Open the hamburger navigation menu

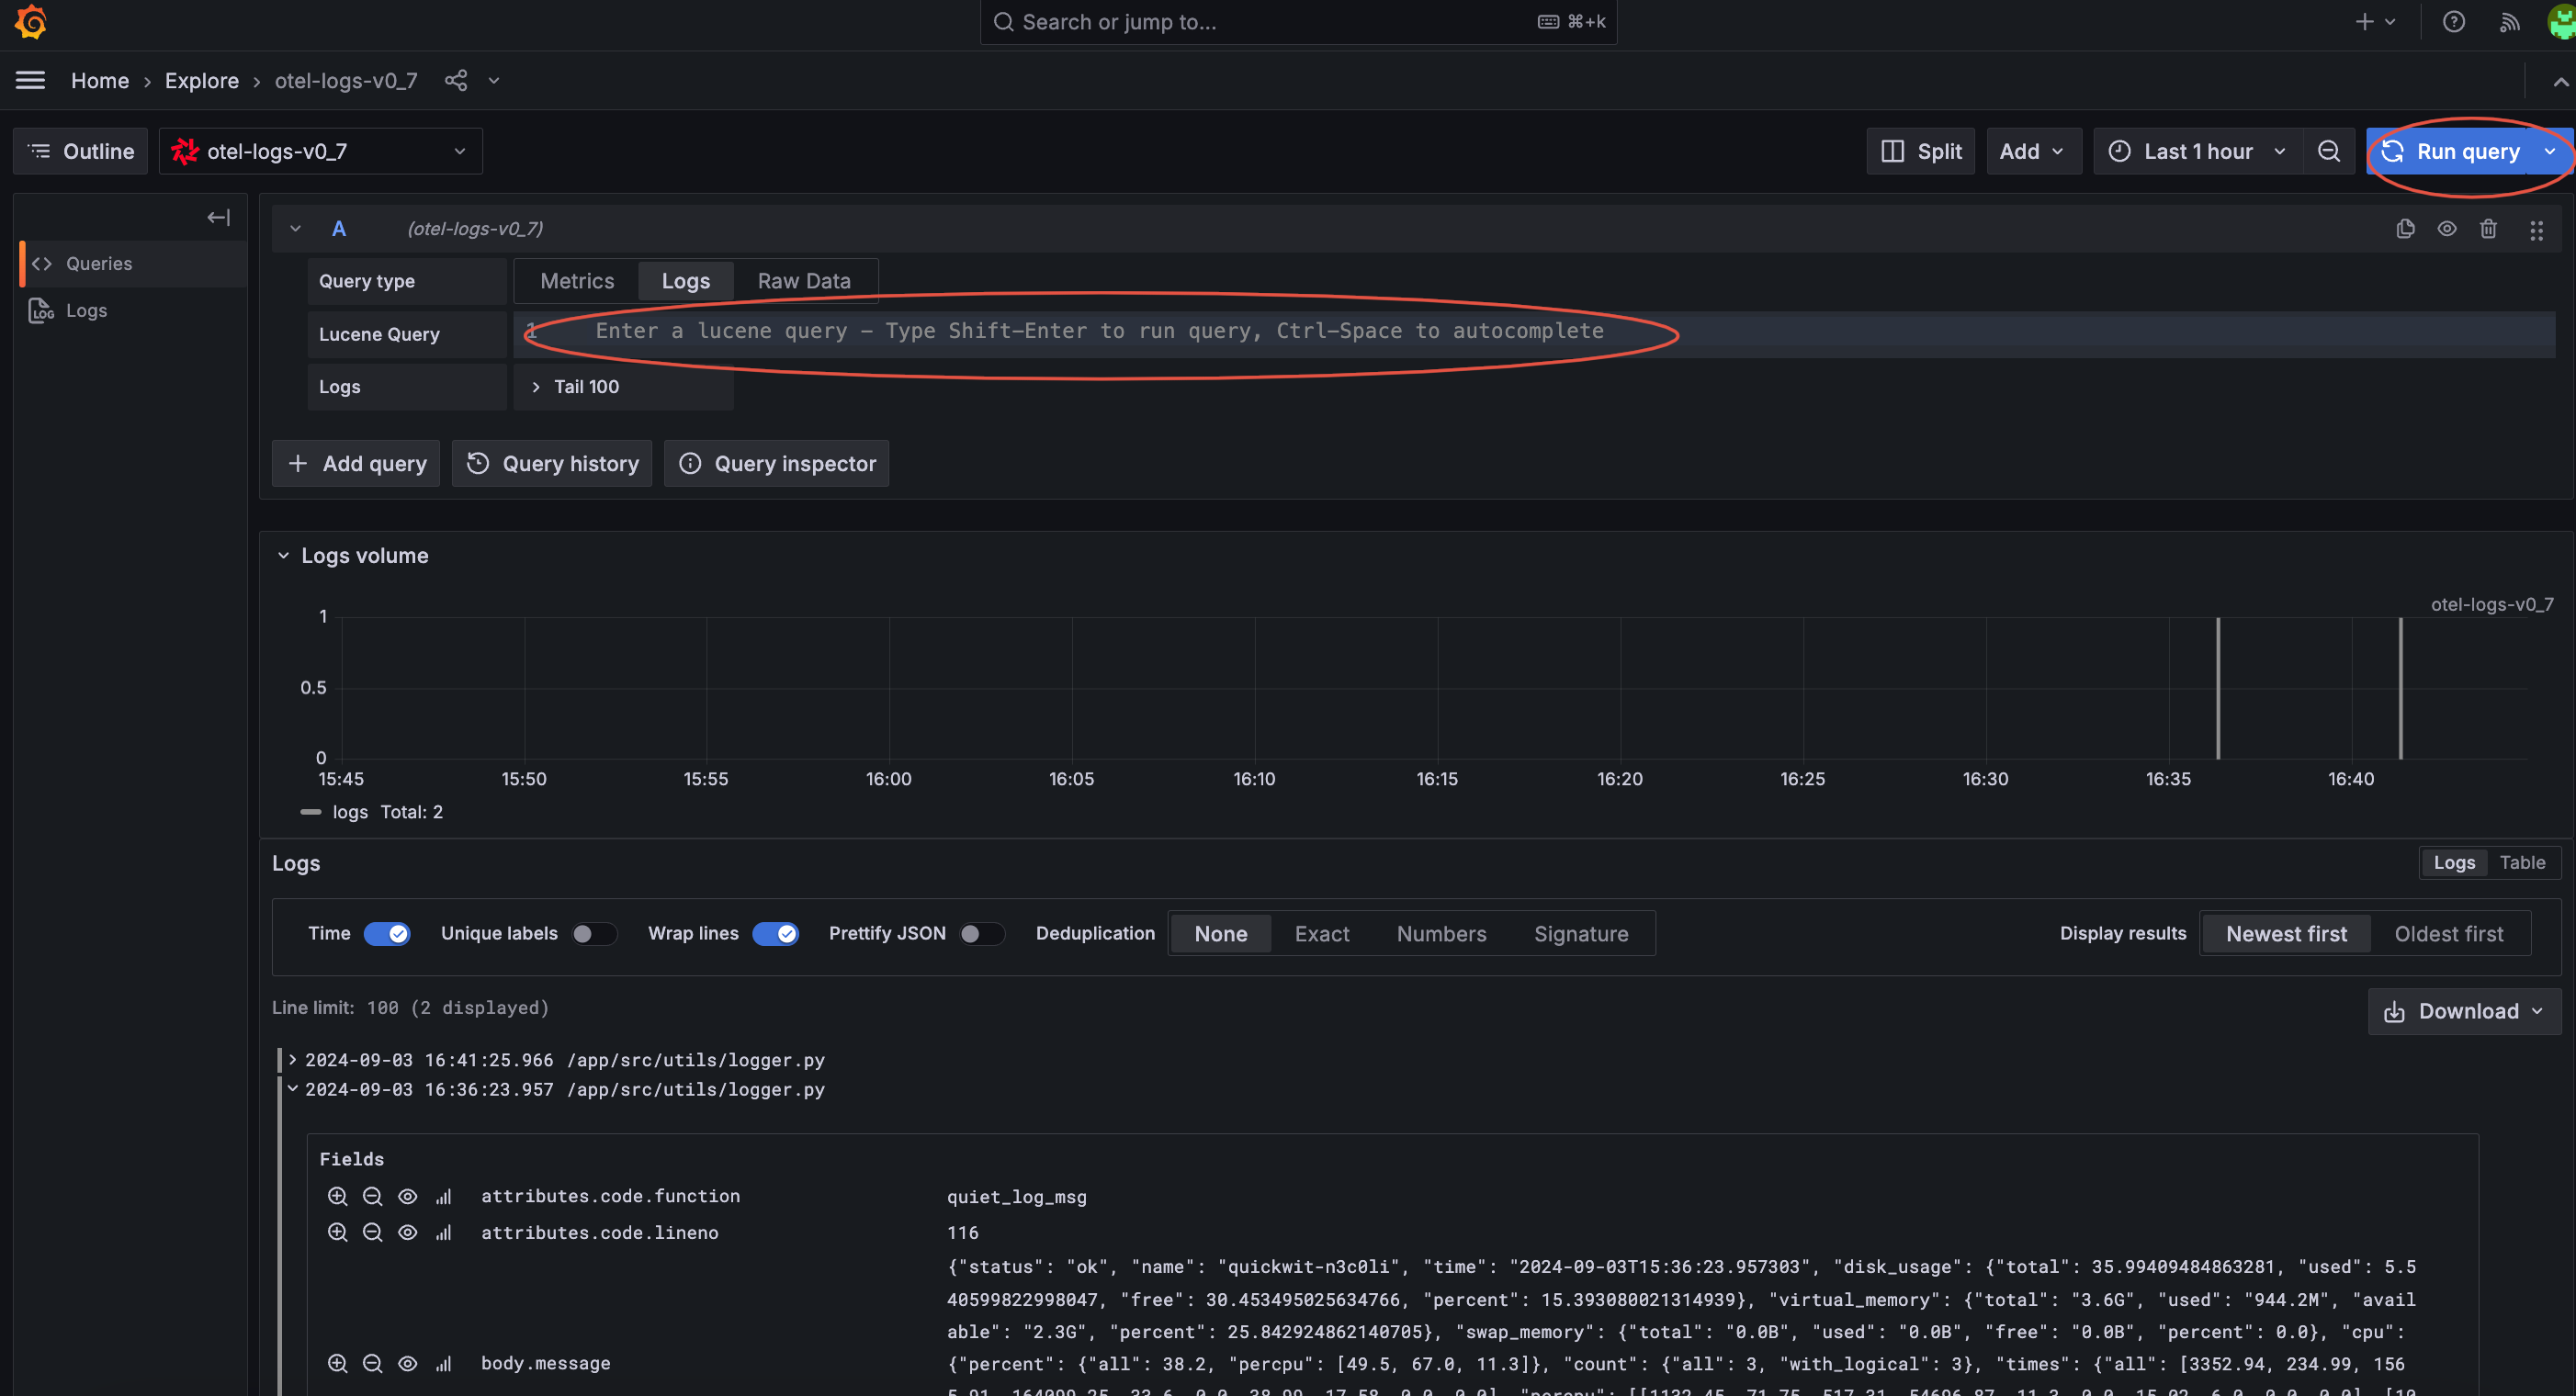[x=30, y=80]
